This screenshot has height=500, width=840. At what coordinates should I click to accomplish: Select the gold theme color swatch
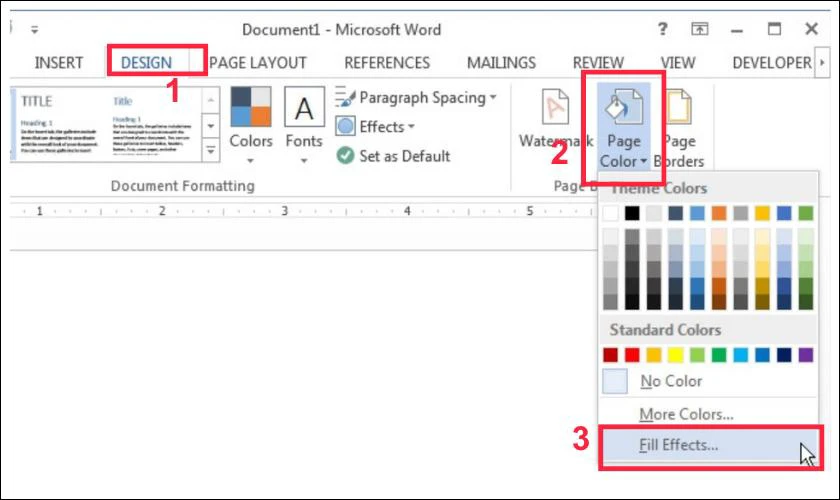[762, 213]
